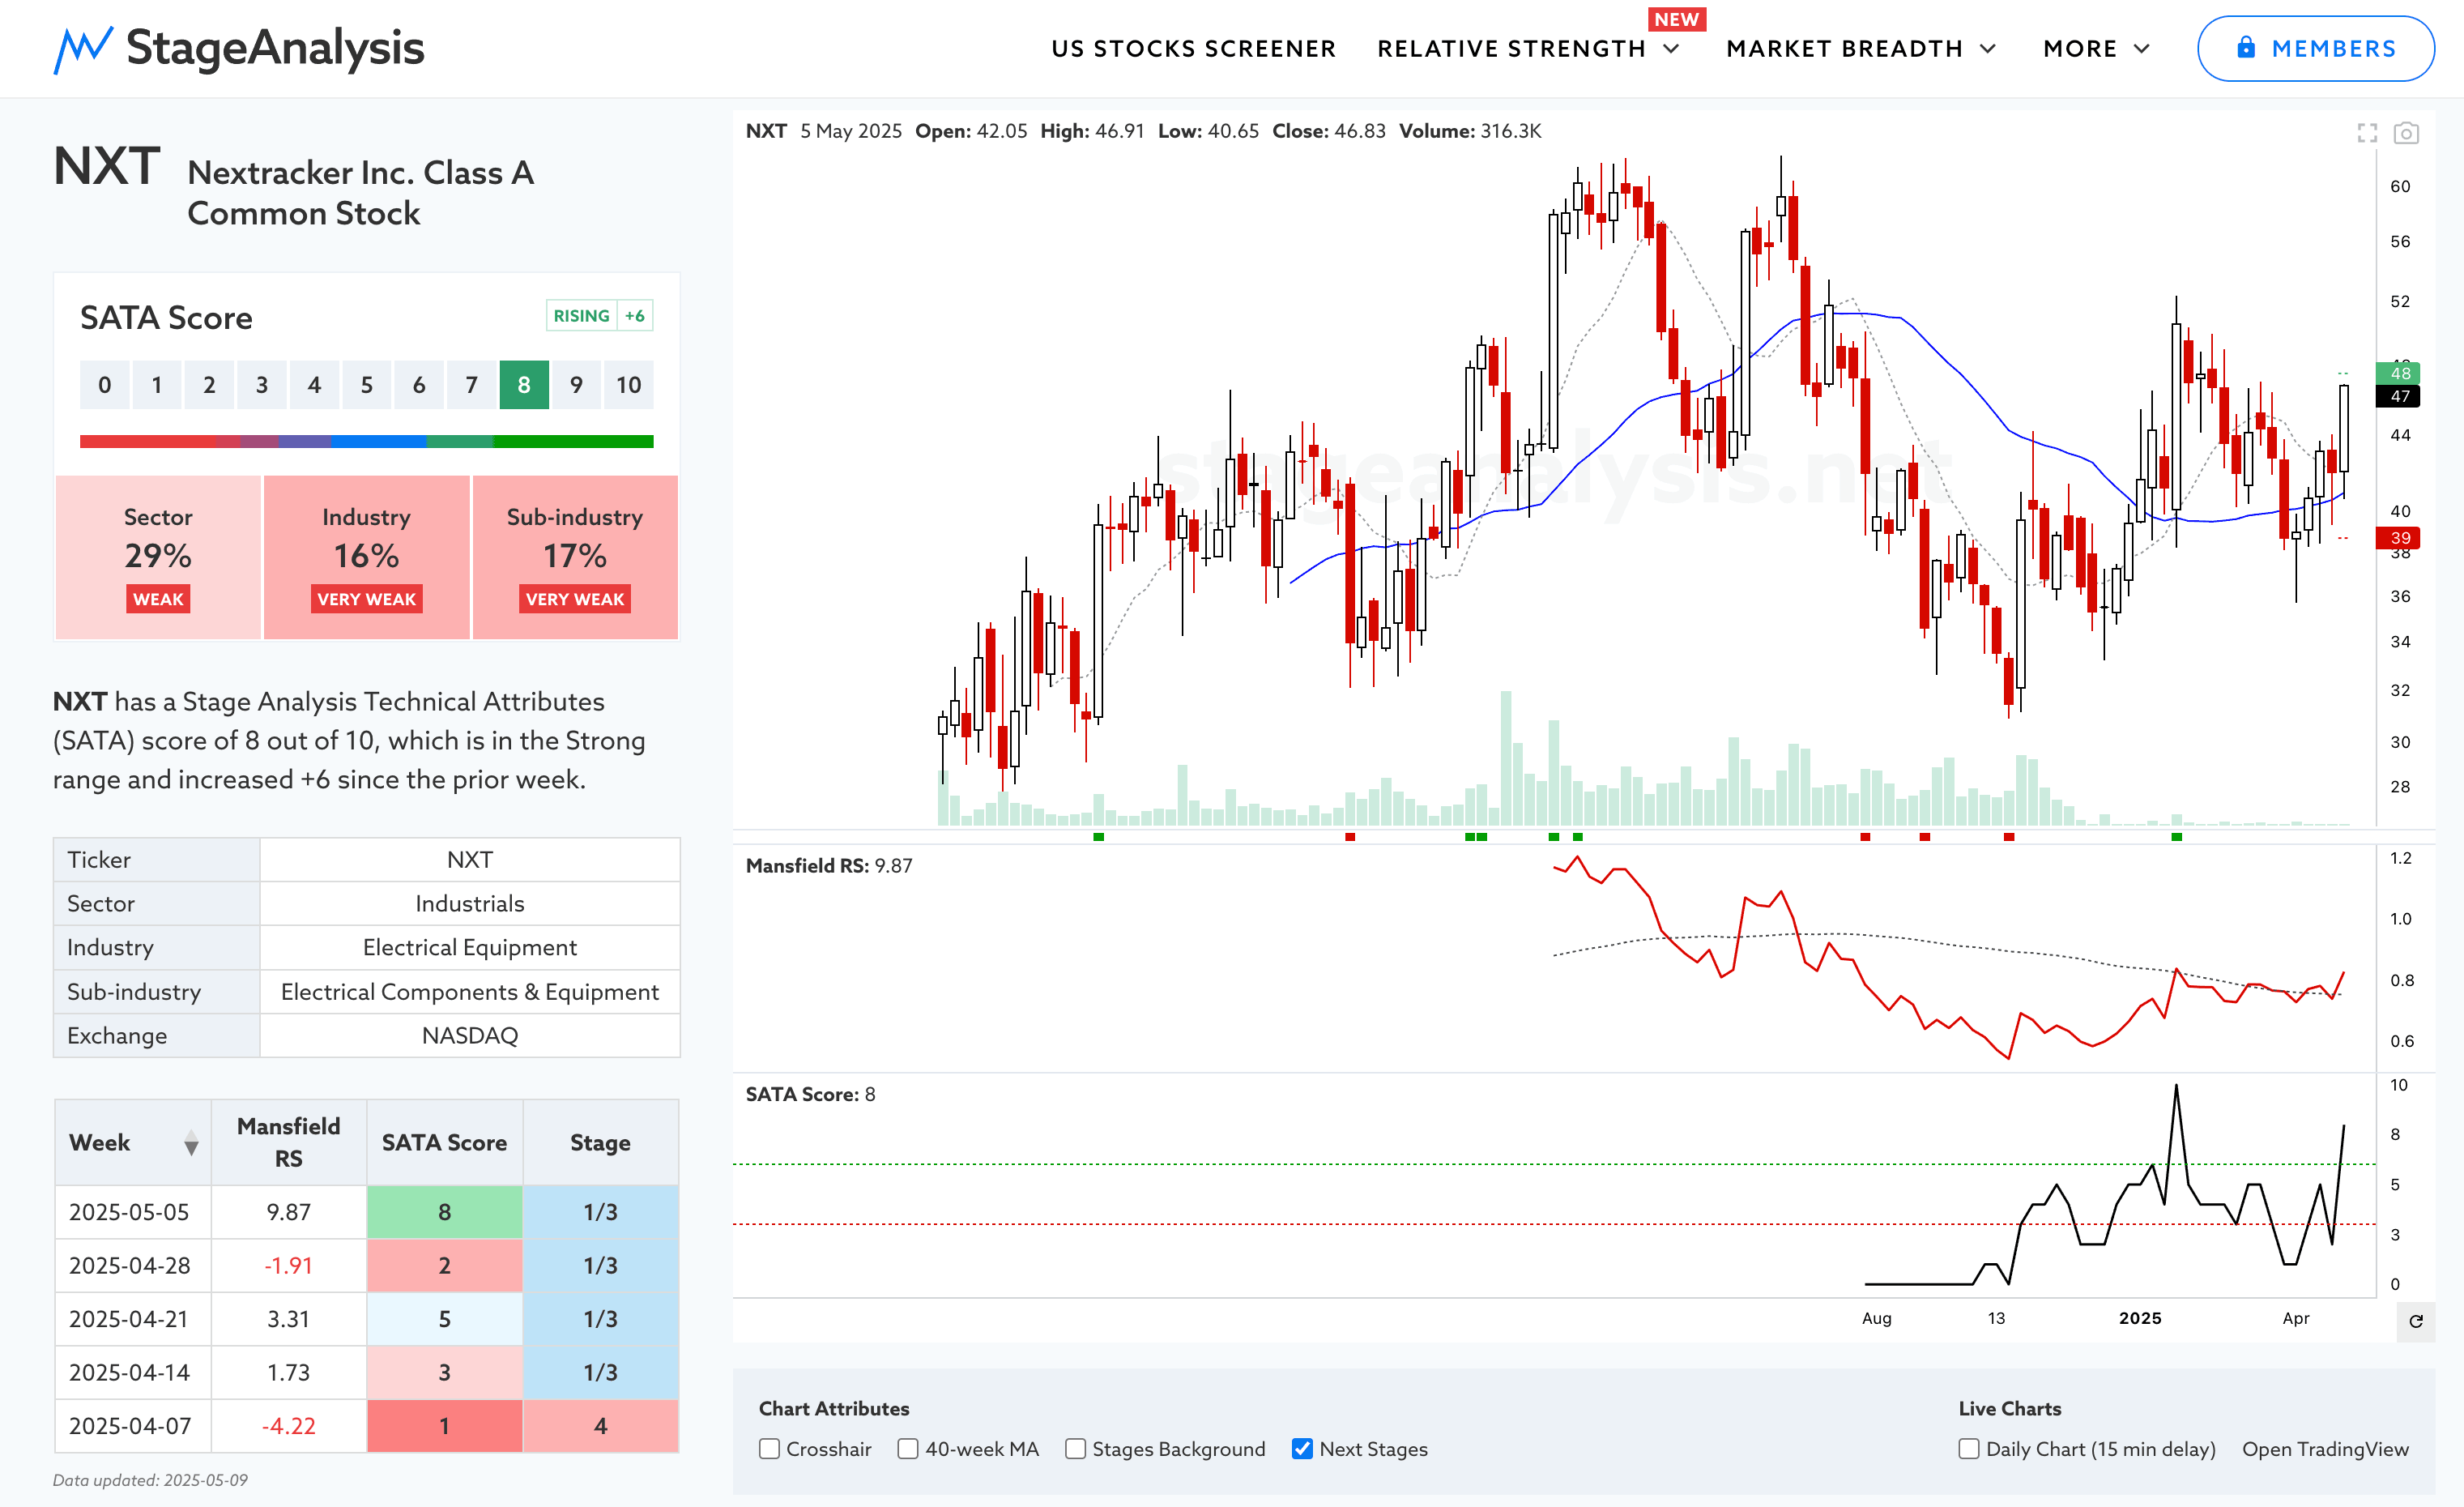Image resolution: width=2464 pixels, height=1507 pixels.
Task: Click the NXT ticker table value
Action: pyautogui.click(x=470, y=859)
